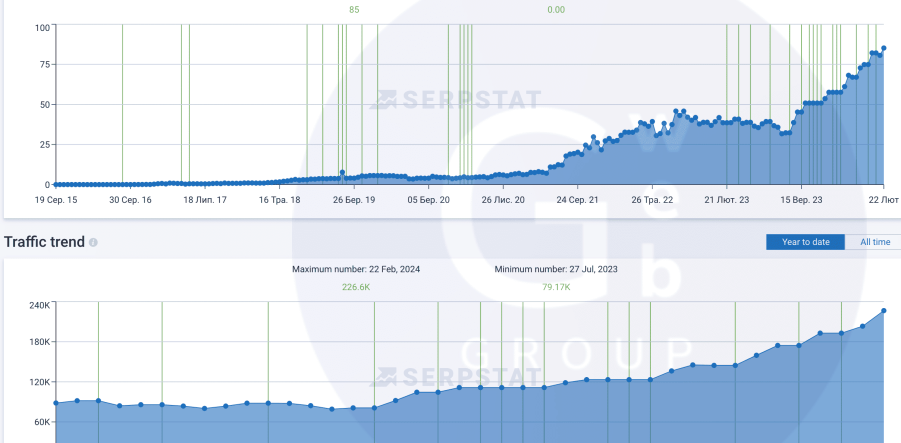
Task: Click the 26 Бер. 19 axis date
Action: pyautogui.click(x=354, y=200)
